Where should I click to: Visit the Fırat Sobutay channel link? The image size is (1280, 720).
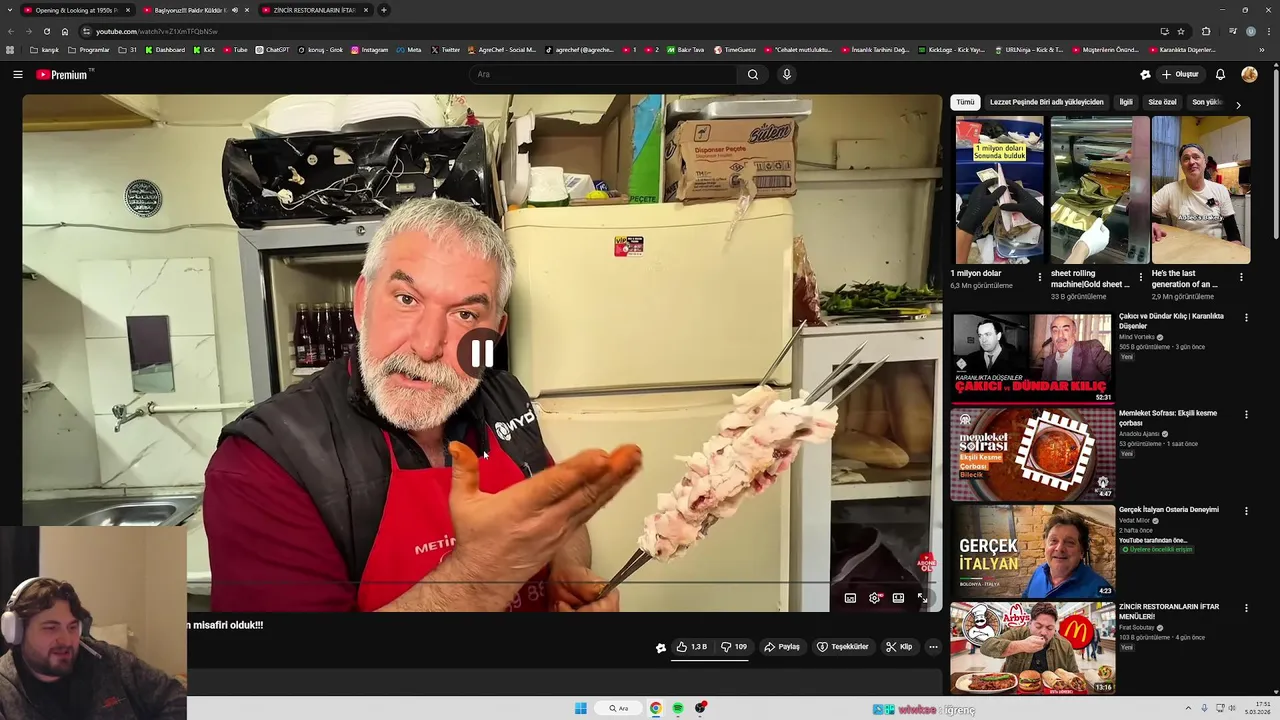click(x=1138, y=628)
